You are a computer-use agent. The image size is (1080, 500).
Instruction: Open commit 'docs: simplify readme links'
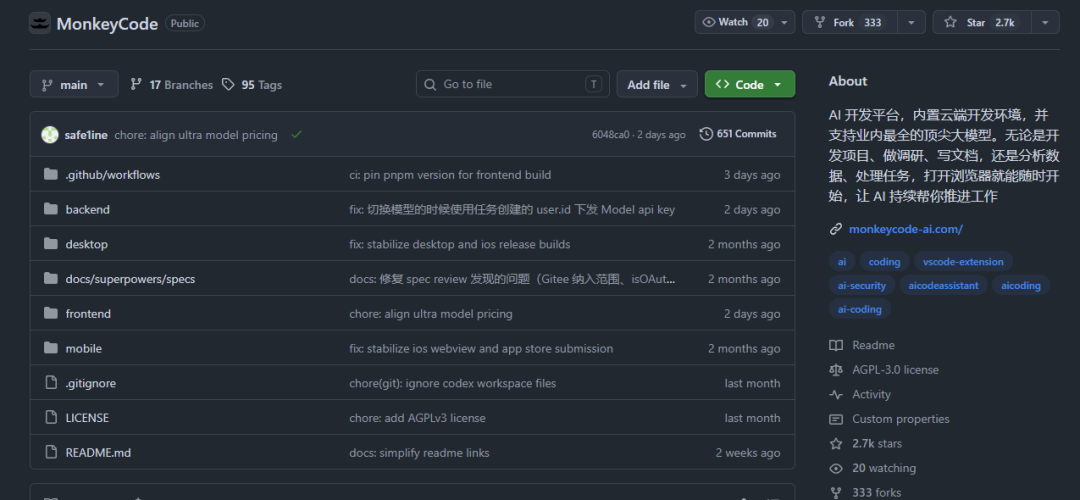(x=419, y=452)
